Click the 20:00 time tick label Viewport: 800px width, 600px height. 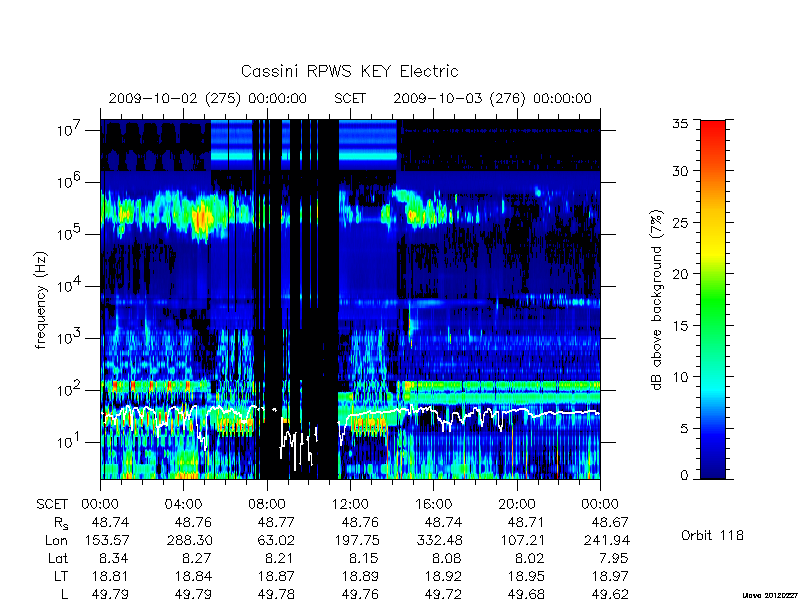click(x=516, y=504)
